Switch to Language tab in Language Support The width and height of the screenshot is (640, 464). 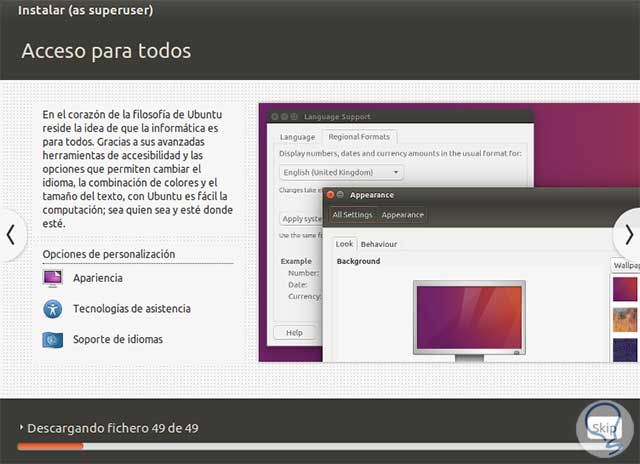coord(297,137)
